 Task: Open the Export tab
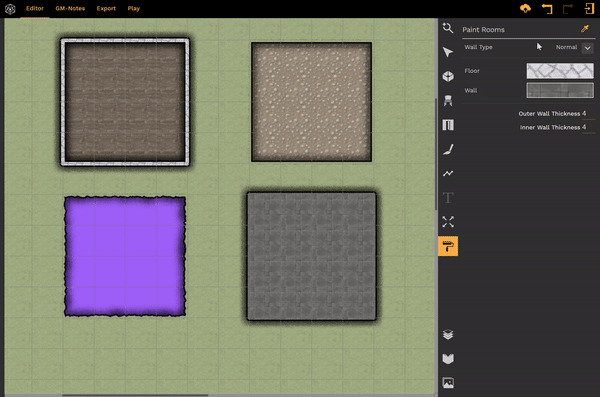tap(106, 8)
